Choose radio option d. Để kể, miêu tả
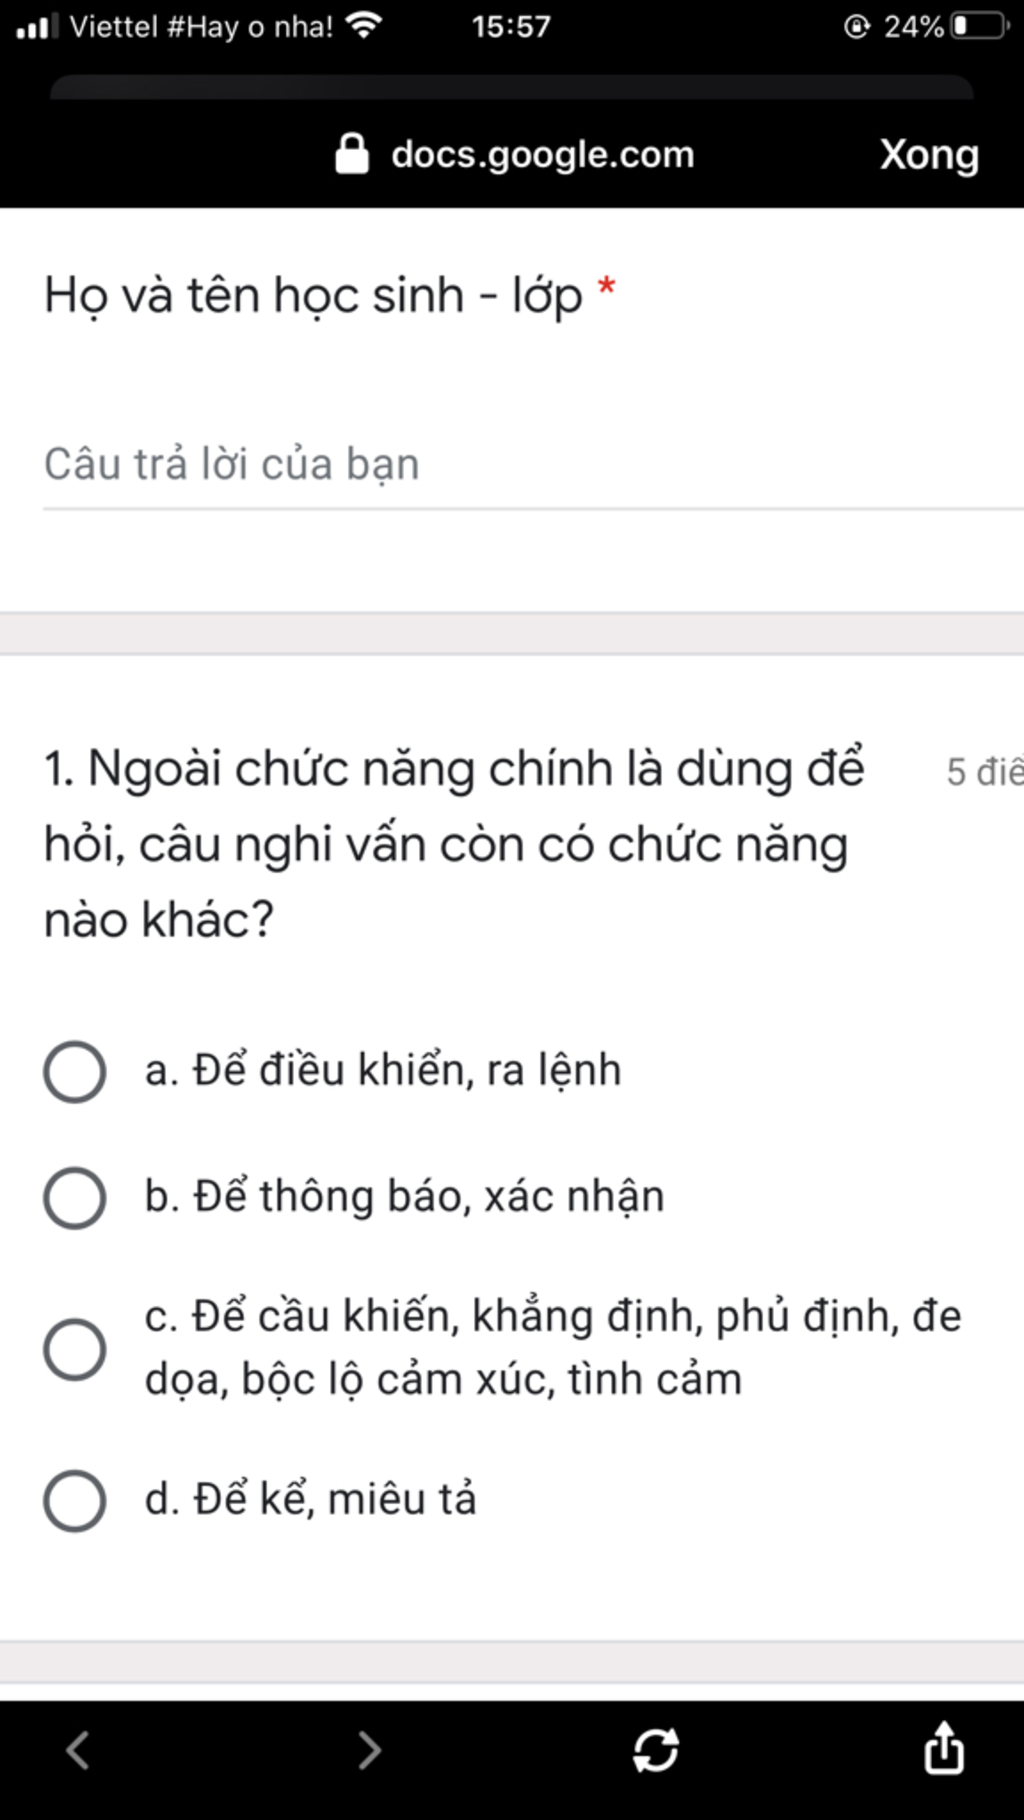The image size is (1024, 1820). pyautogui.click(x=75, y=1500)
